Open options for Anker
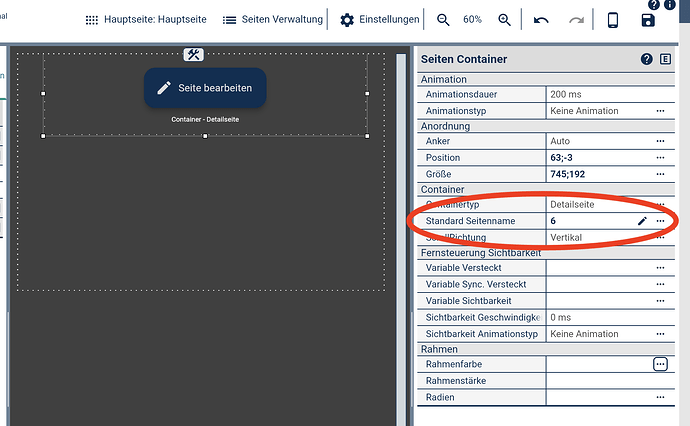The height and width of the screenshot is (426, 690). pyautogui.click(x=660, y=141)
